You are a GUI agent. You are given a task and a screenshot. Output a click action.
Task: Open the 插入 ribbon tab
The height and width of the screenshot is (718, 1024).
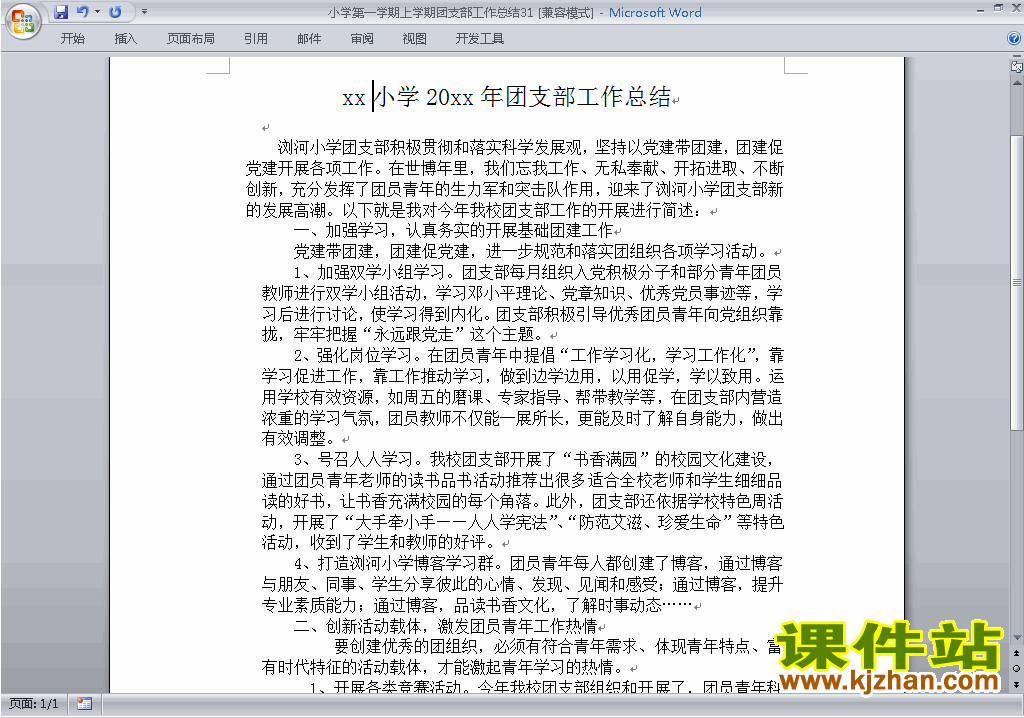click(x=125, y=39)
